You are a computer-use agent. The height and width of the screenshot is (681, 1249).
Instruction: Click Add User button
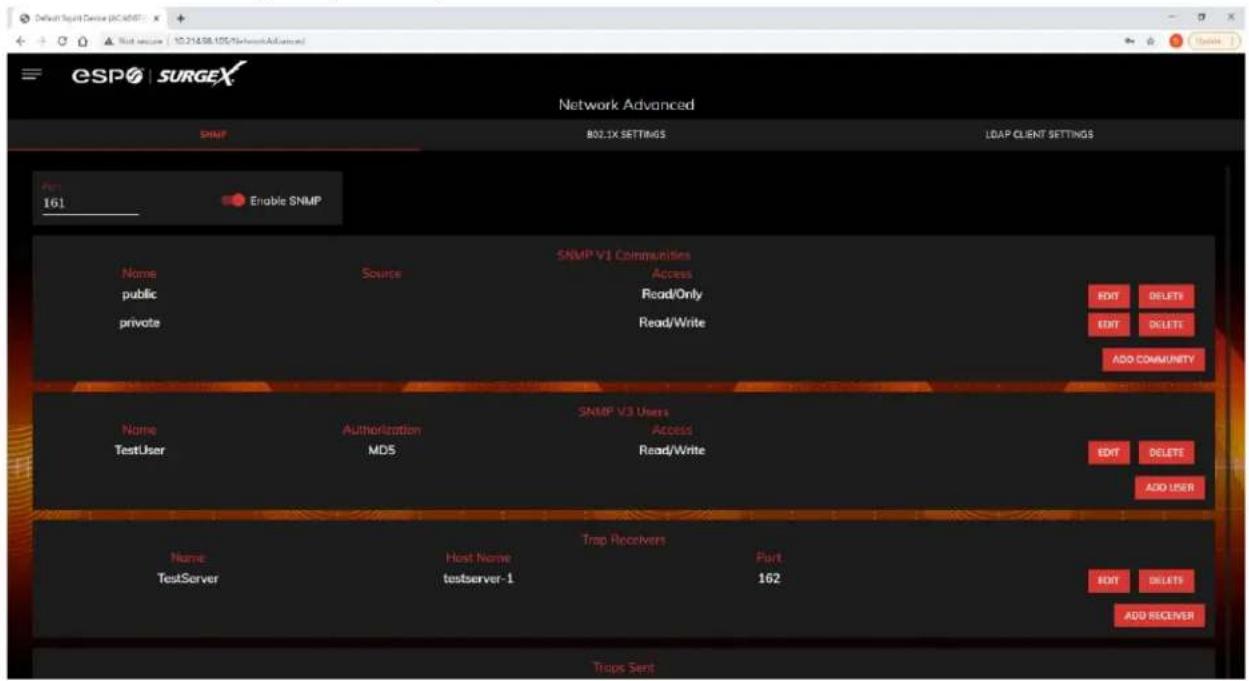[1169, 488]
